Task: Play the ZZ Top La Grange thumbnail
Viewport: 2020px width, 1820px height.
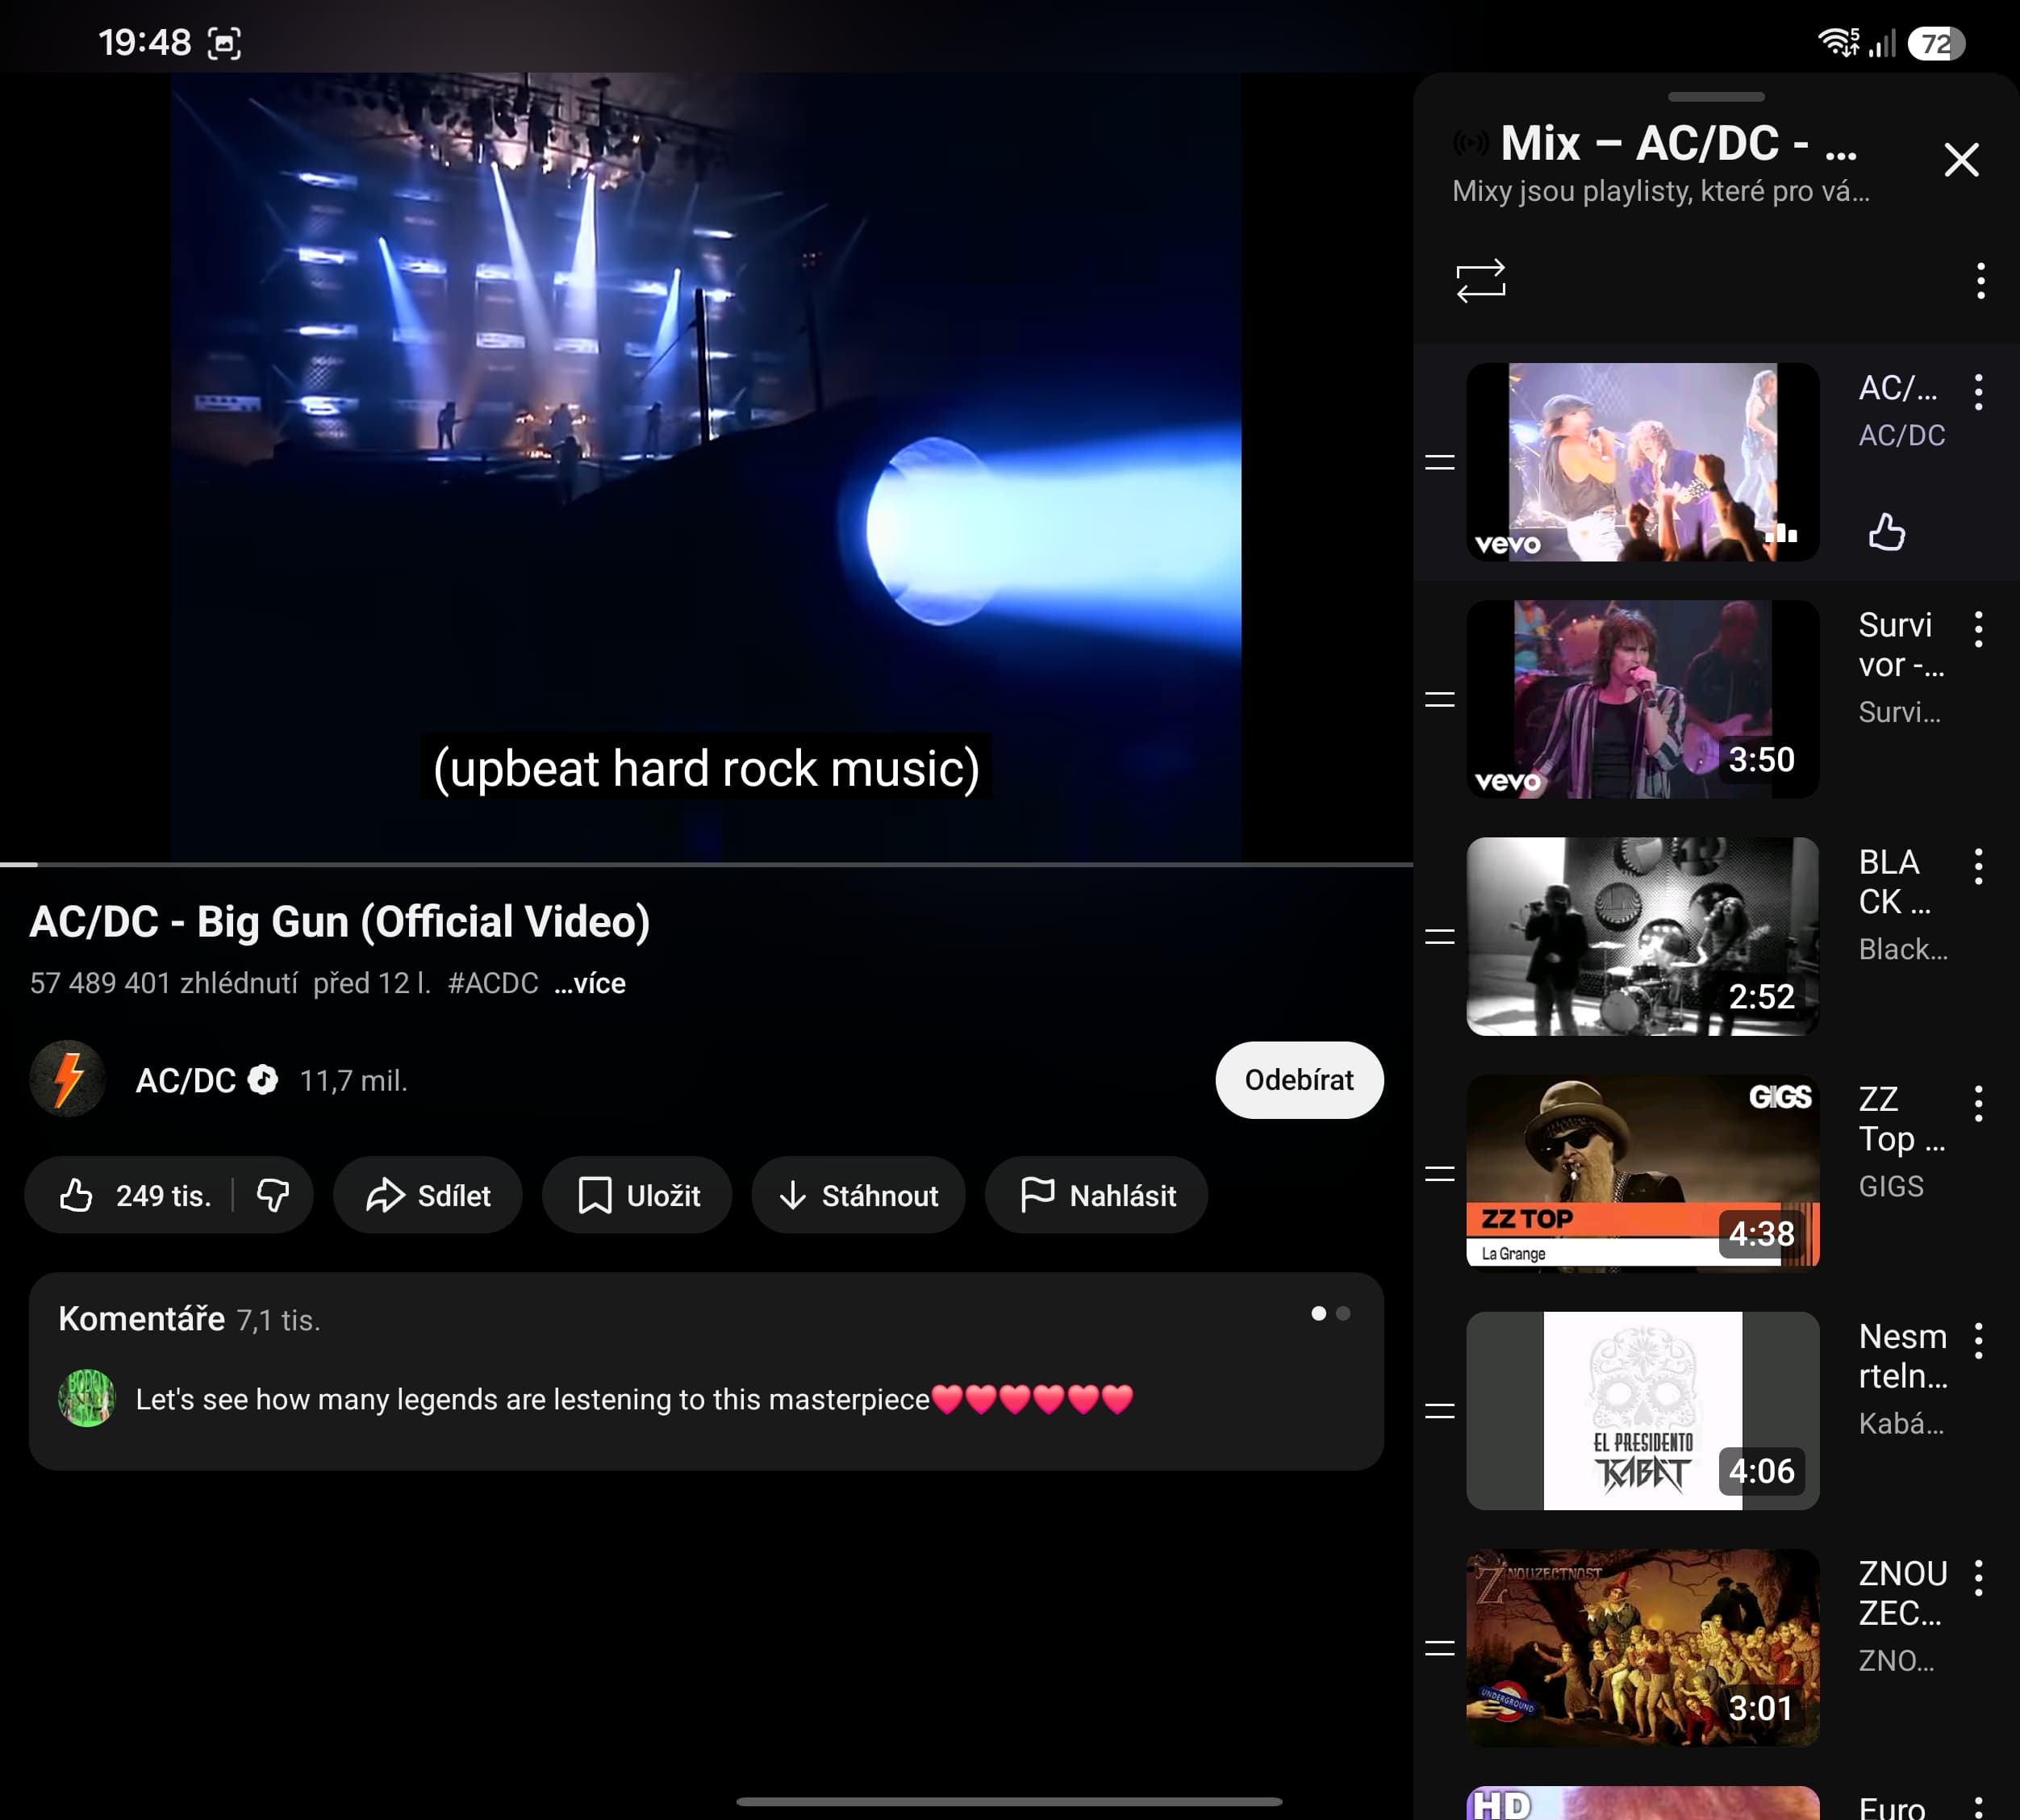Action: point(1642,1173)
